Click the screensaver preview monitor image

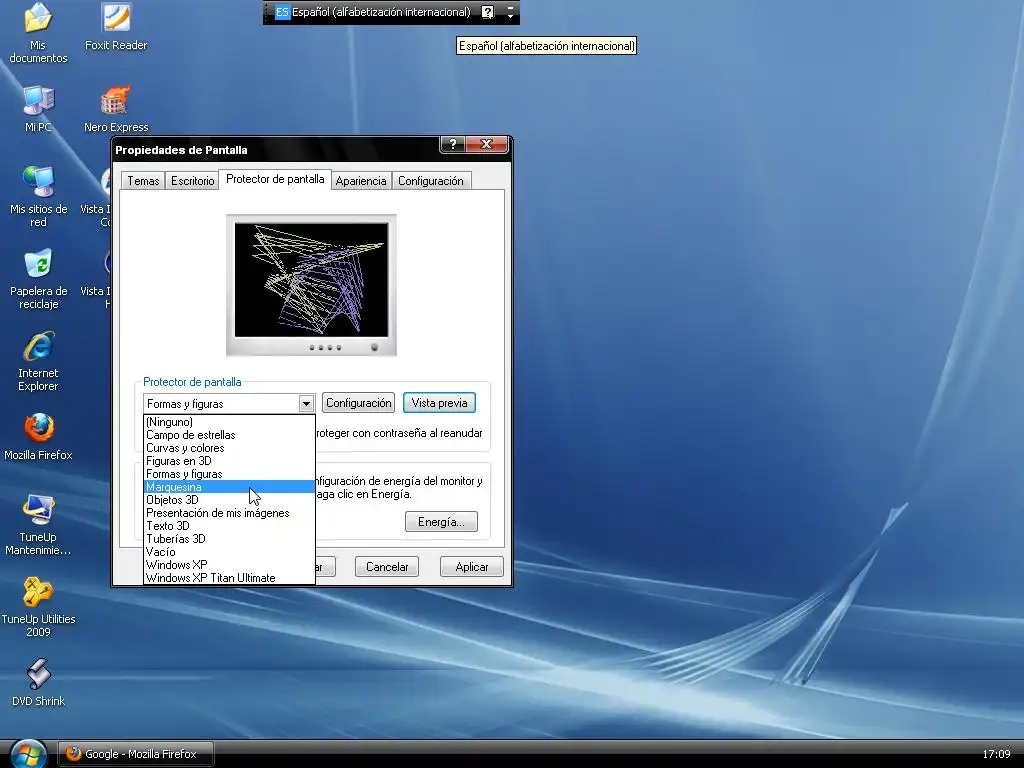point(311,285)
